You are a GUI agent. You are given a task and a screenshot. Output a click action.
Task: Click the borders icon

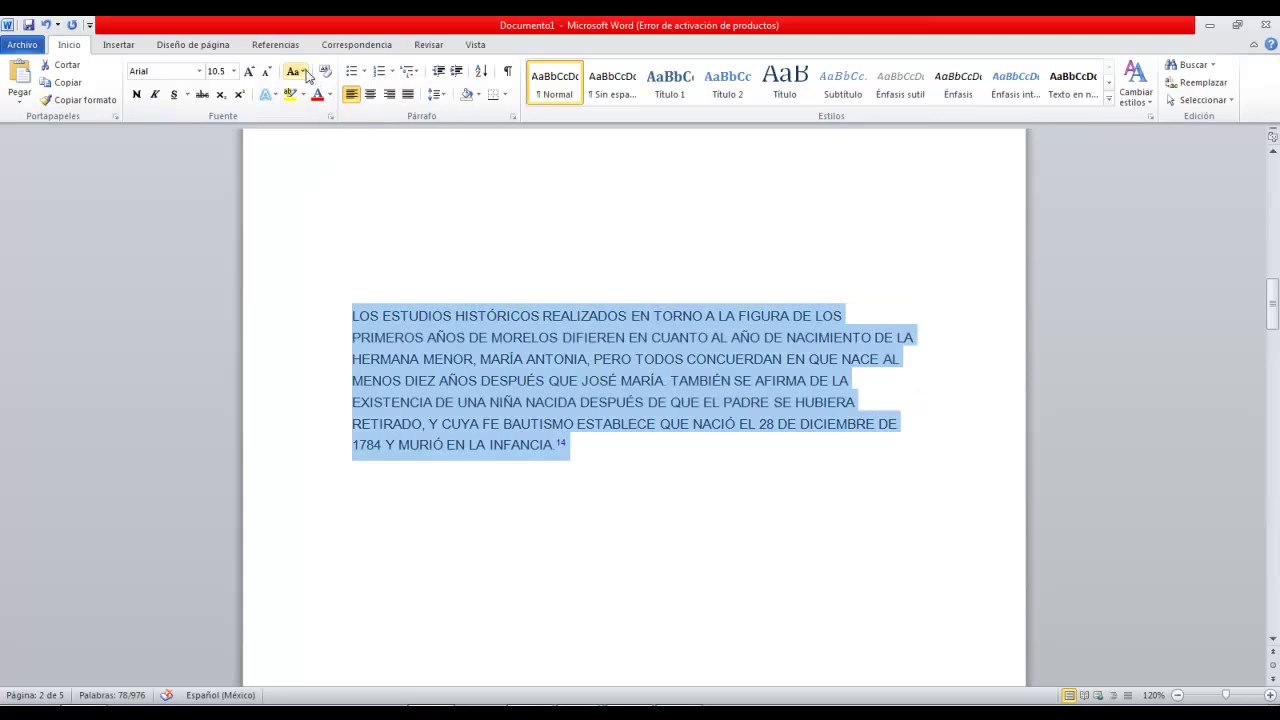493,95
